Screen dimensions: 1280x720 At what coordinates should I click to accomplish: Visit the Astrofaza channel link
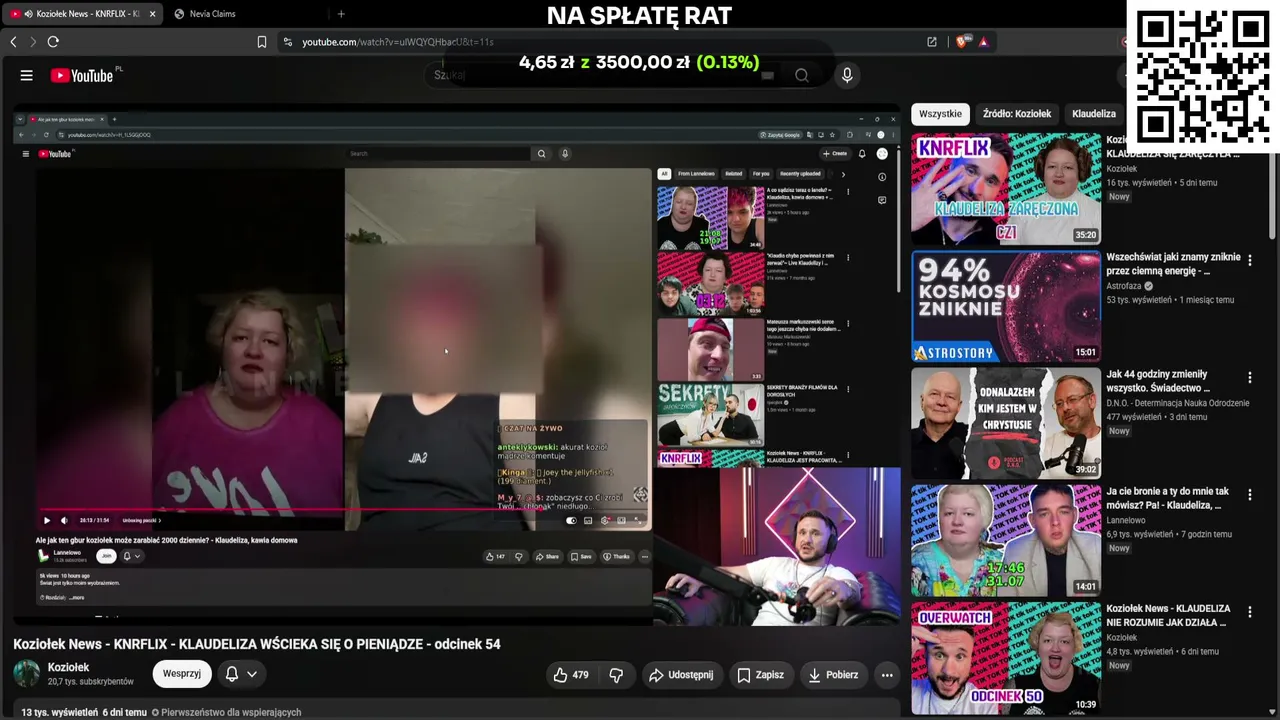pyautogui.click(x=1125, y=286)
